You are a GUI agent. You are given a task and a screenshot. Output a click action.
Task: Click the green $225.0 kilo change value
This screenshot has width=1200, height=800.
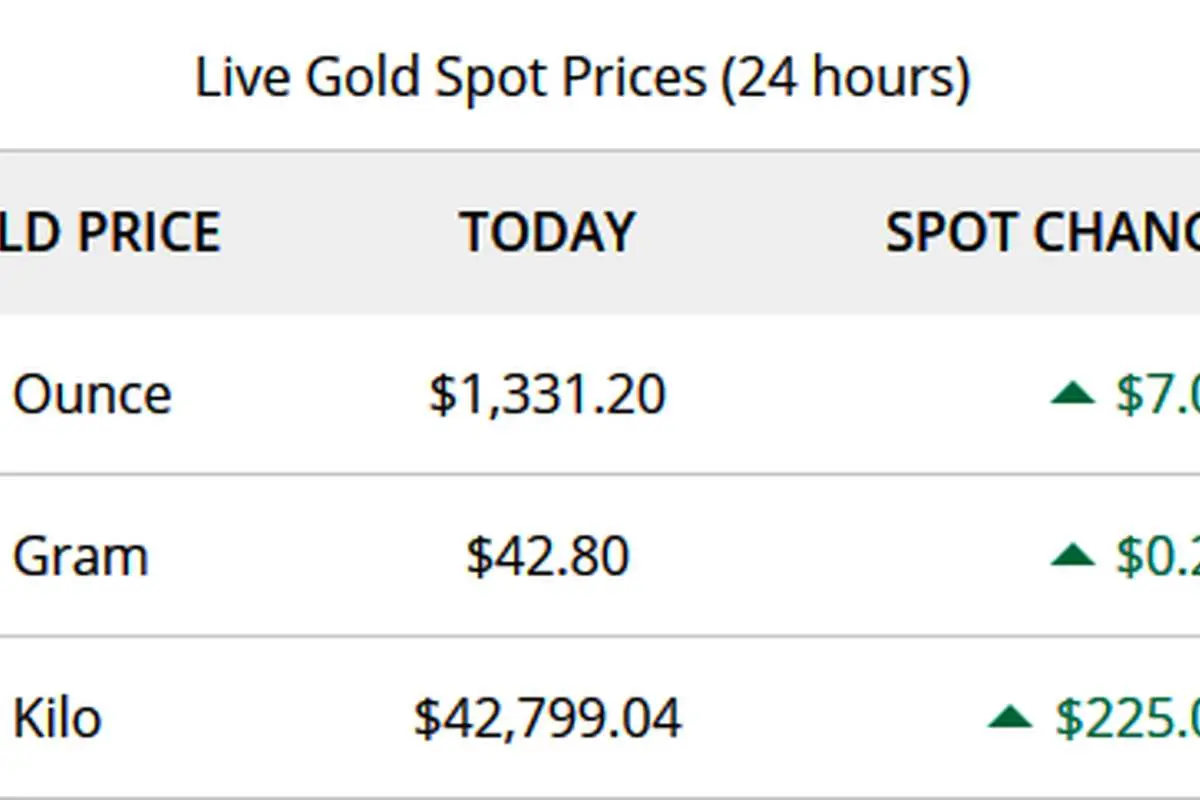[x=1127, y=718]
